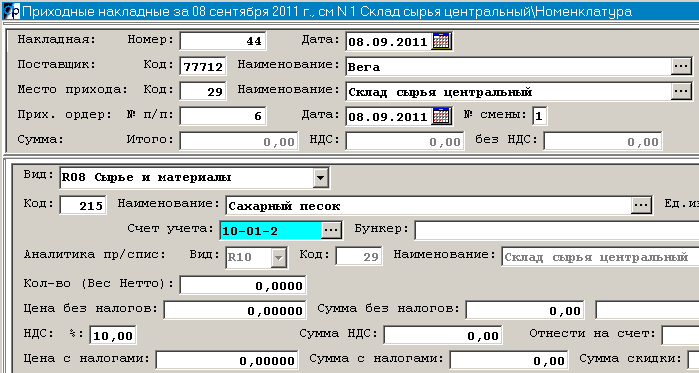
Task: Click the НДС total field in header
Action: (405, 141)
